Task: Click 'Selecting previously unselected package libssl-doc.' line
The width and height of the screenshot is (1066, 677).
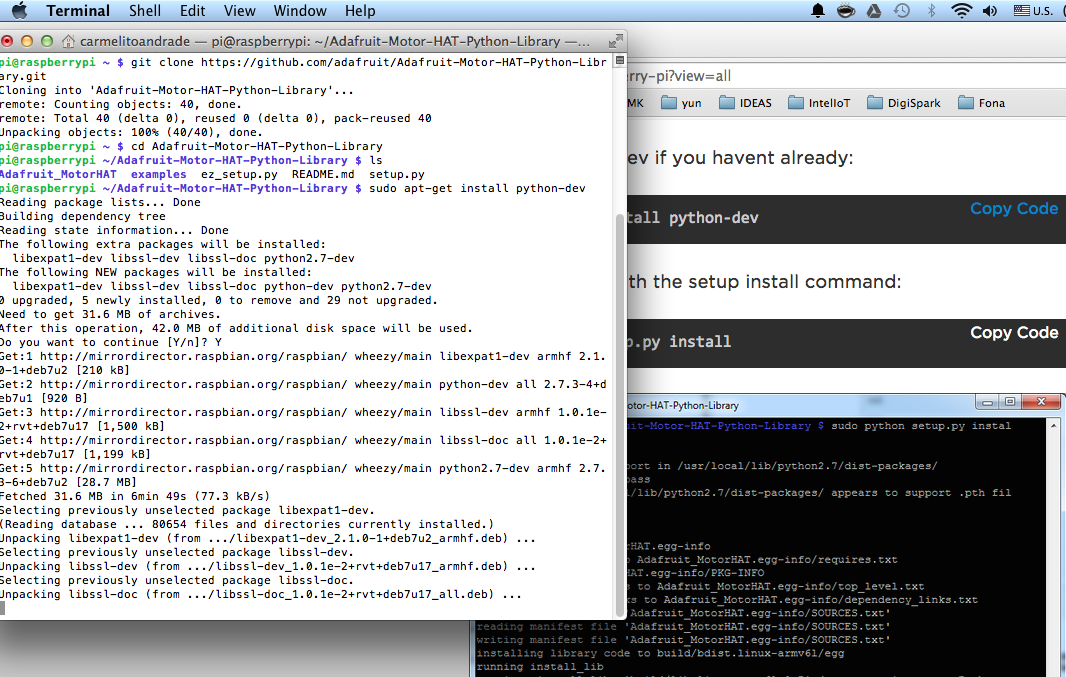Action: (177, 580)
